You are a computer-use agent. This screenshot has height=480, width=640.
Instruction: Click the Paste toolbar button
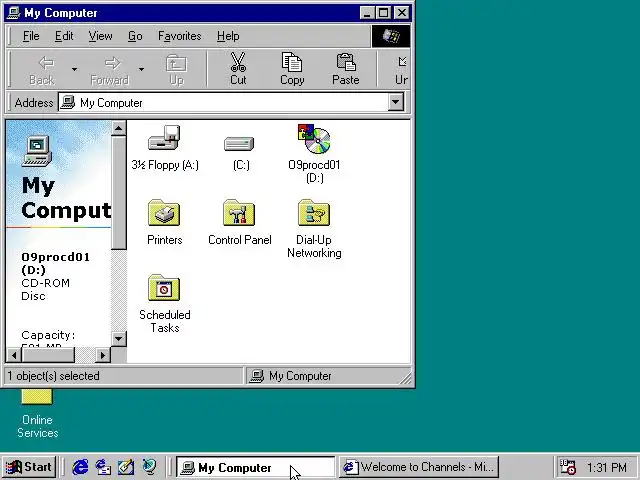346,69
